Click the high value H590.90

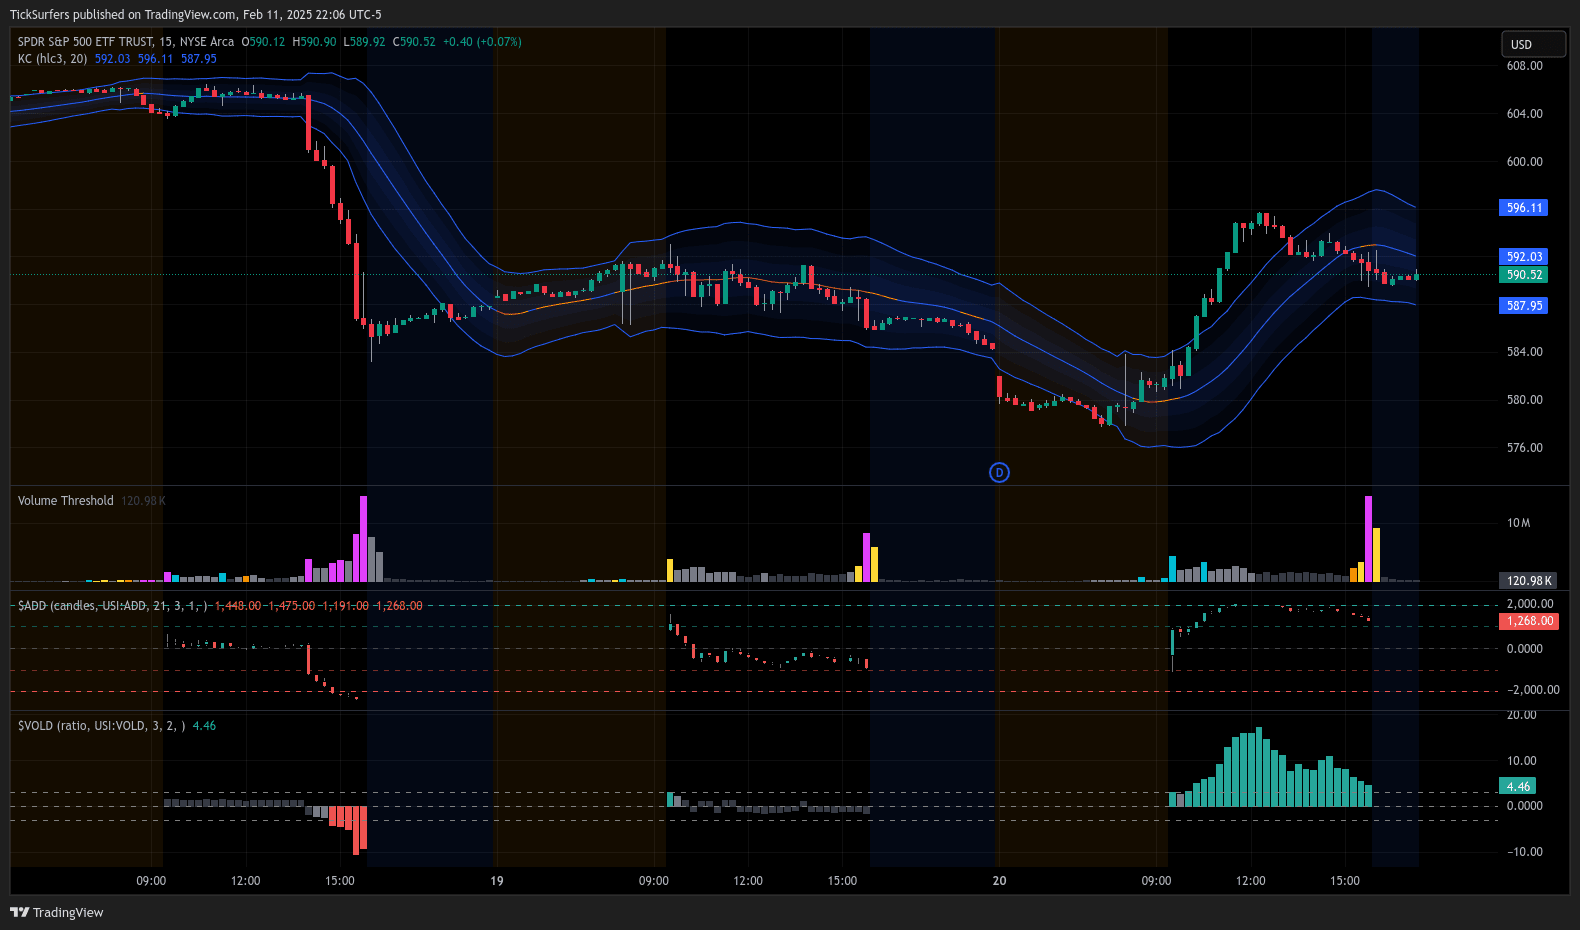(314, 42)
